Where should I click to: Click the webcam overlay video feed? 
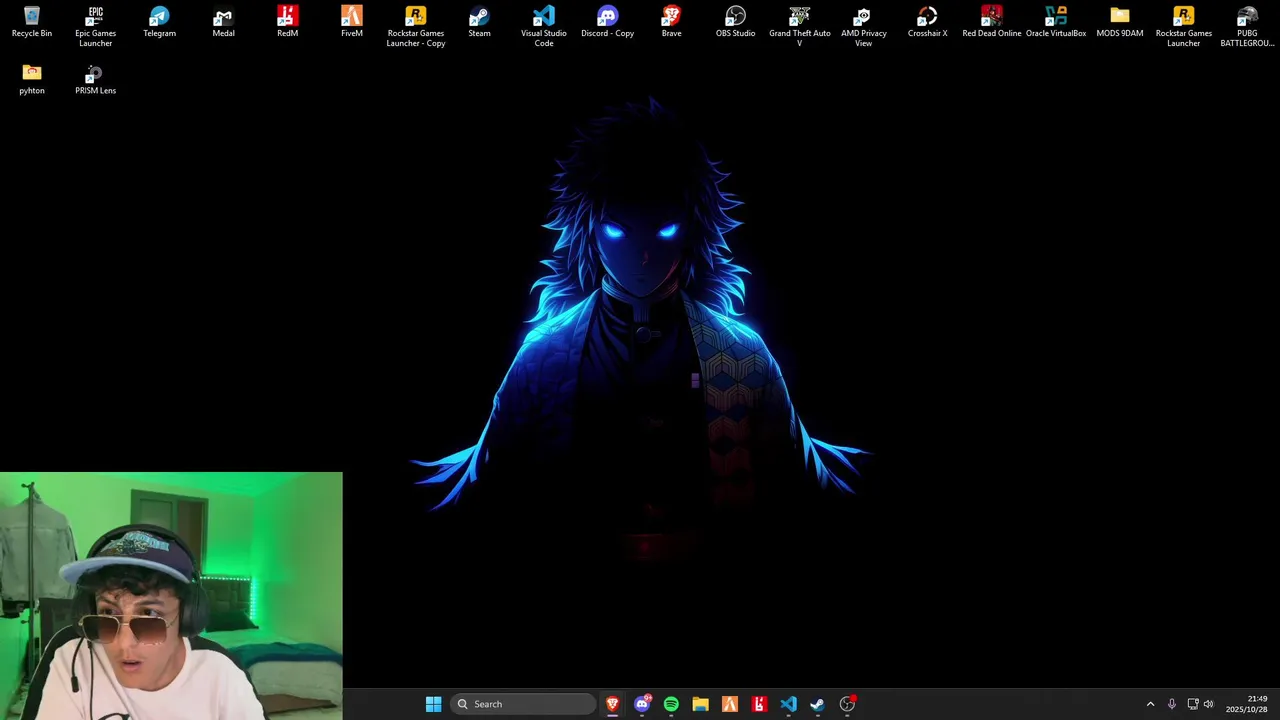click(x=171, y=596)
